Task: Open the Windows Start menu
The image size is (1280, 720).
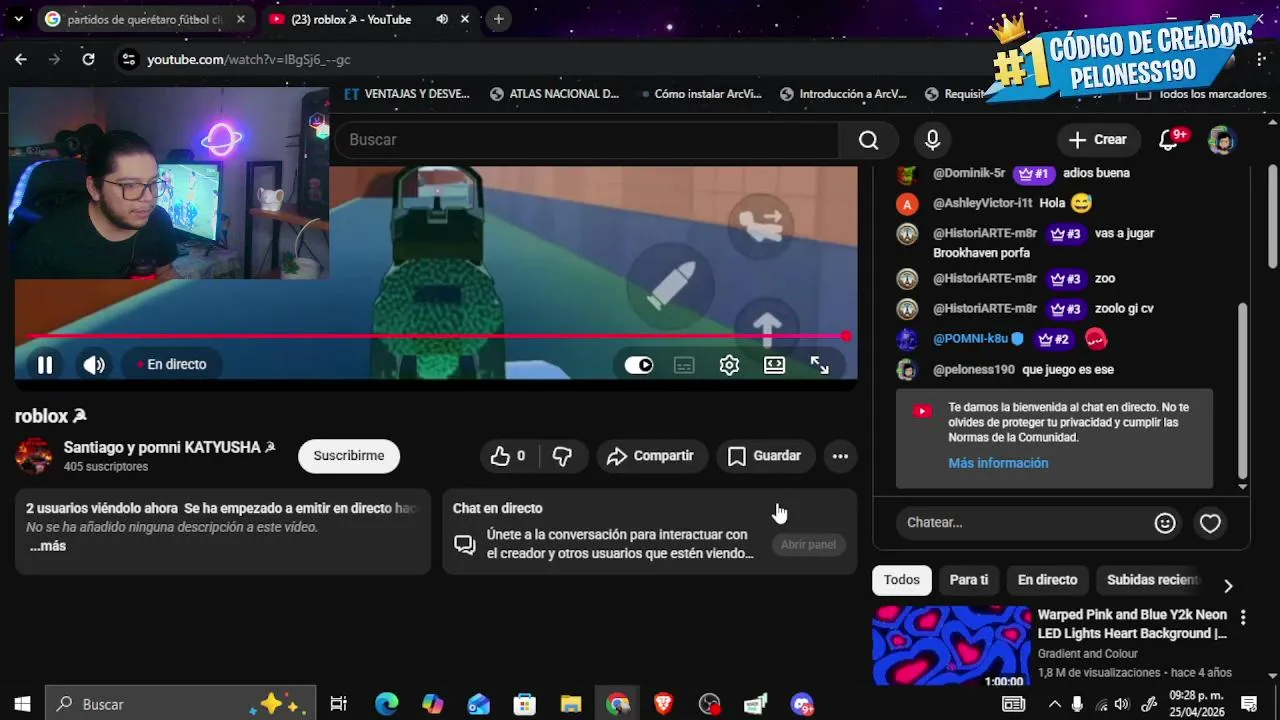Action: click(x=22, y=704)
